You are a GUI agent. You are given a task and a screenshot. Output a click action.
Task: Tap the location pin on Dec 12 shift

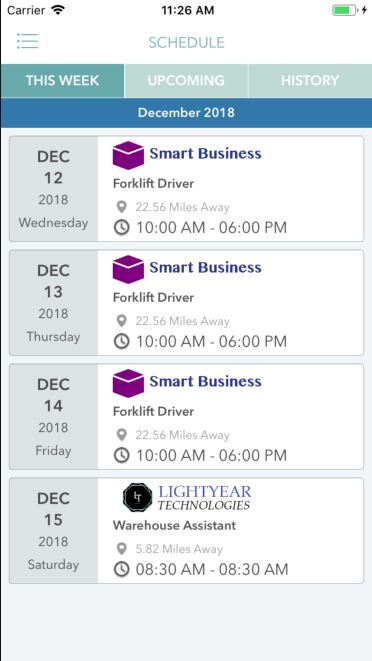pyautogui.click(x=121, y=207)
